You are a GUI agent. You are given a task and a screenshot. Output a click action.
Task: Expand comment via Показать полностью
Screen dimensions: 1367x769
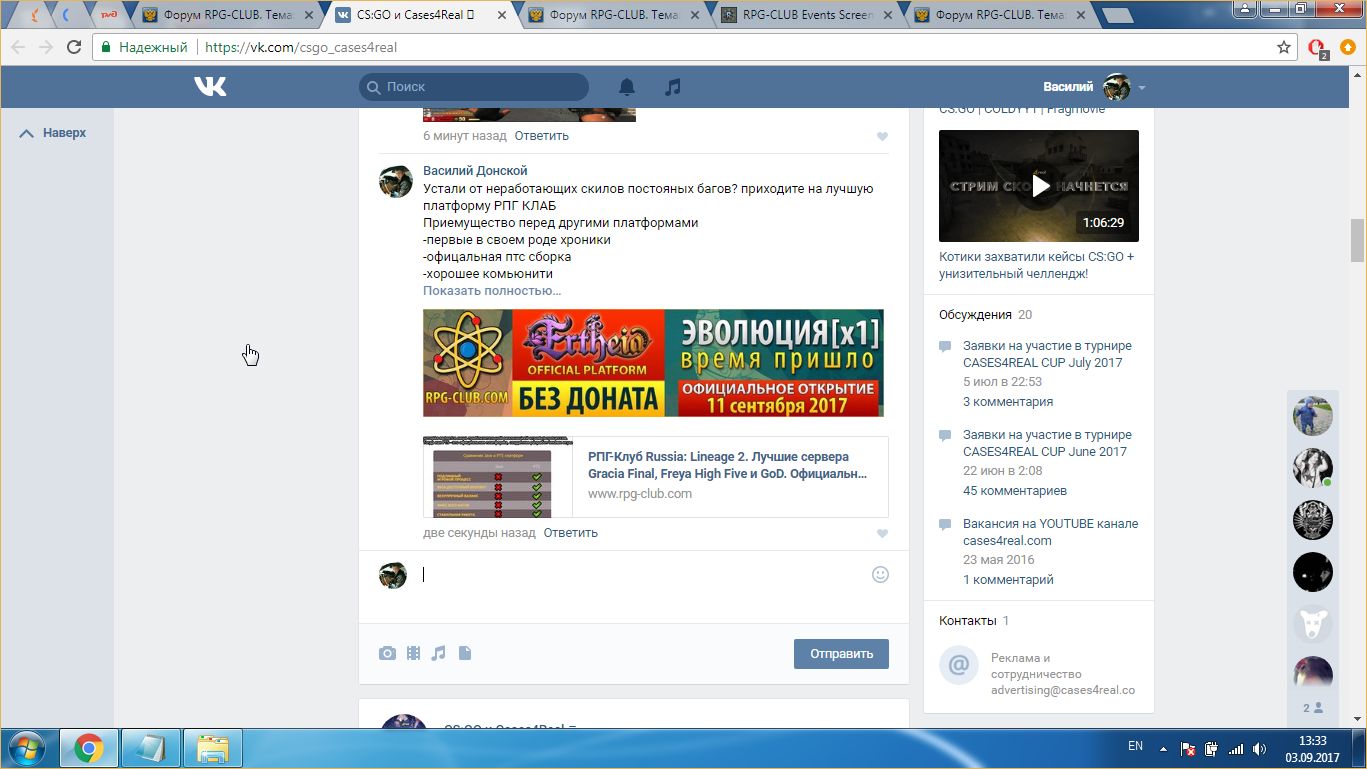492,291
